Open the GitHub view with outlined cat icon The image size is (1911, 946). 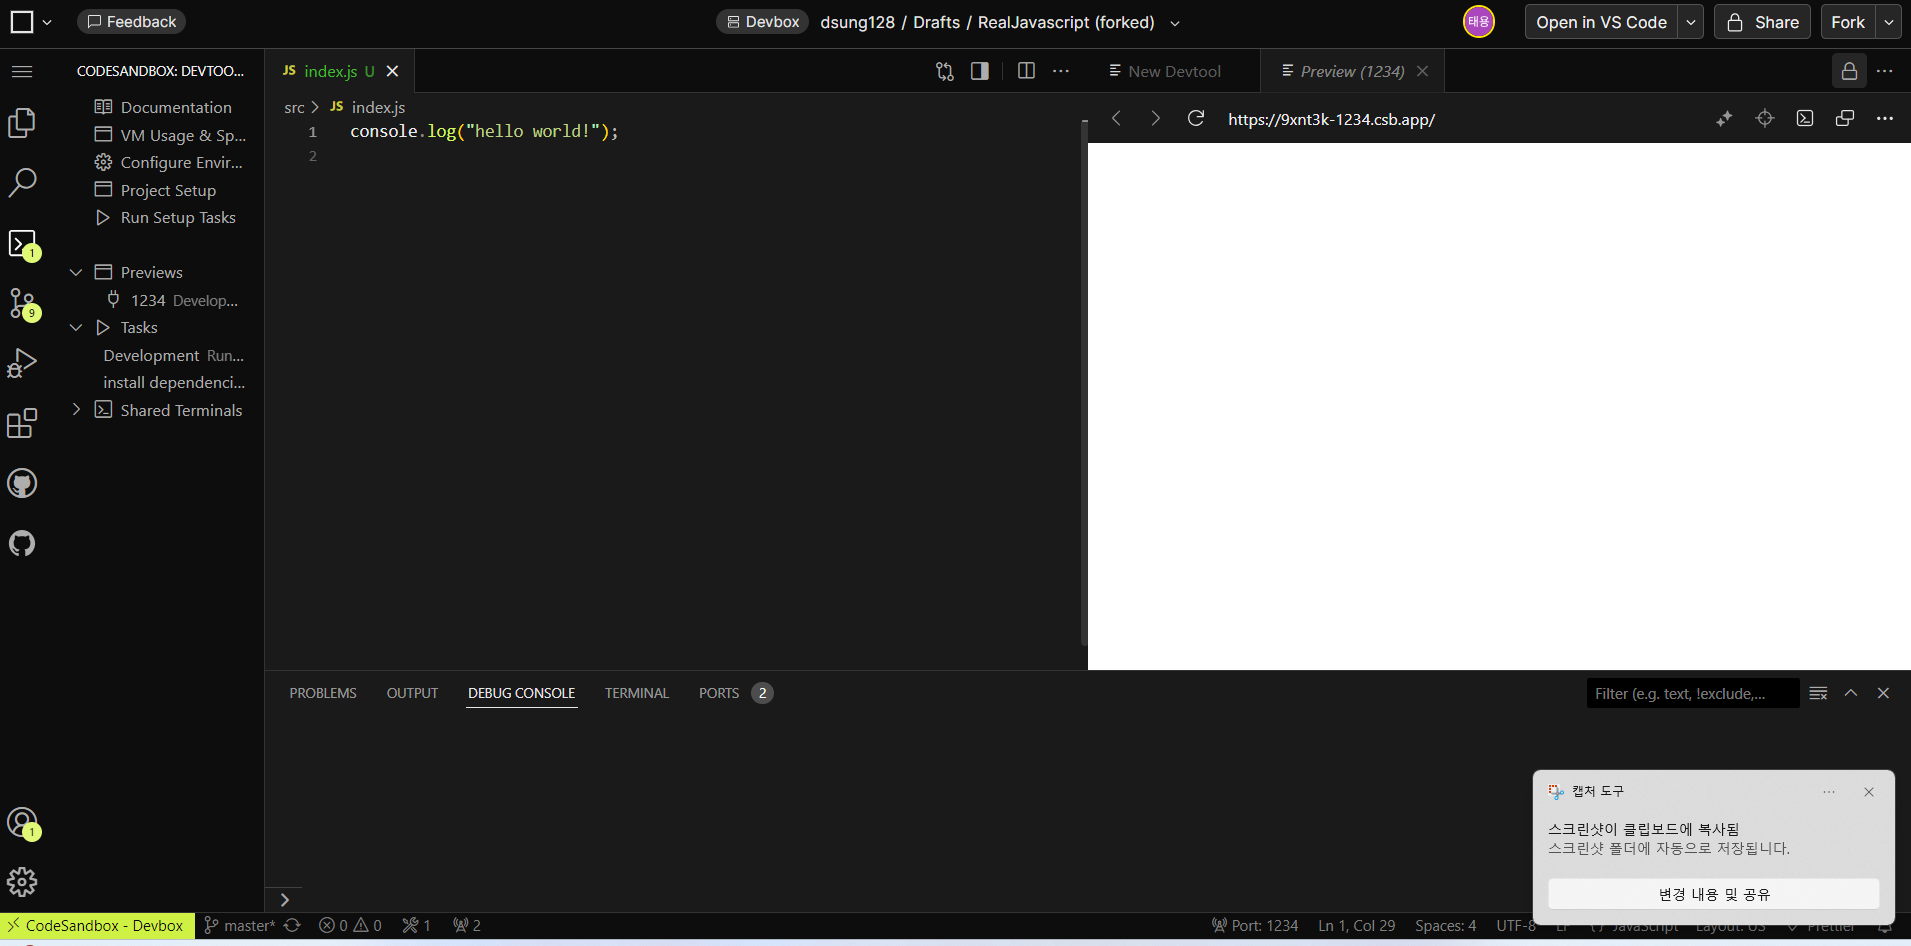(x=22, y=543)
